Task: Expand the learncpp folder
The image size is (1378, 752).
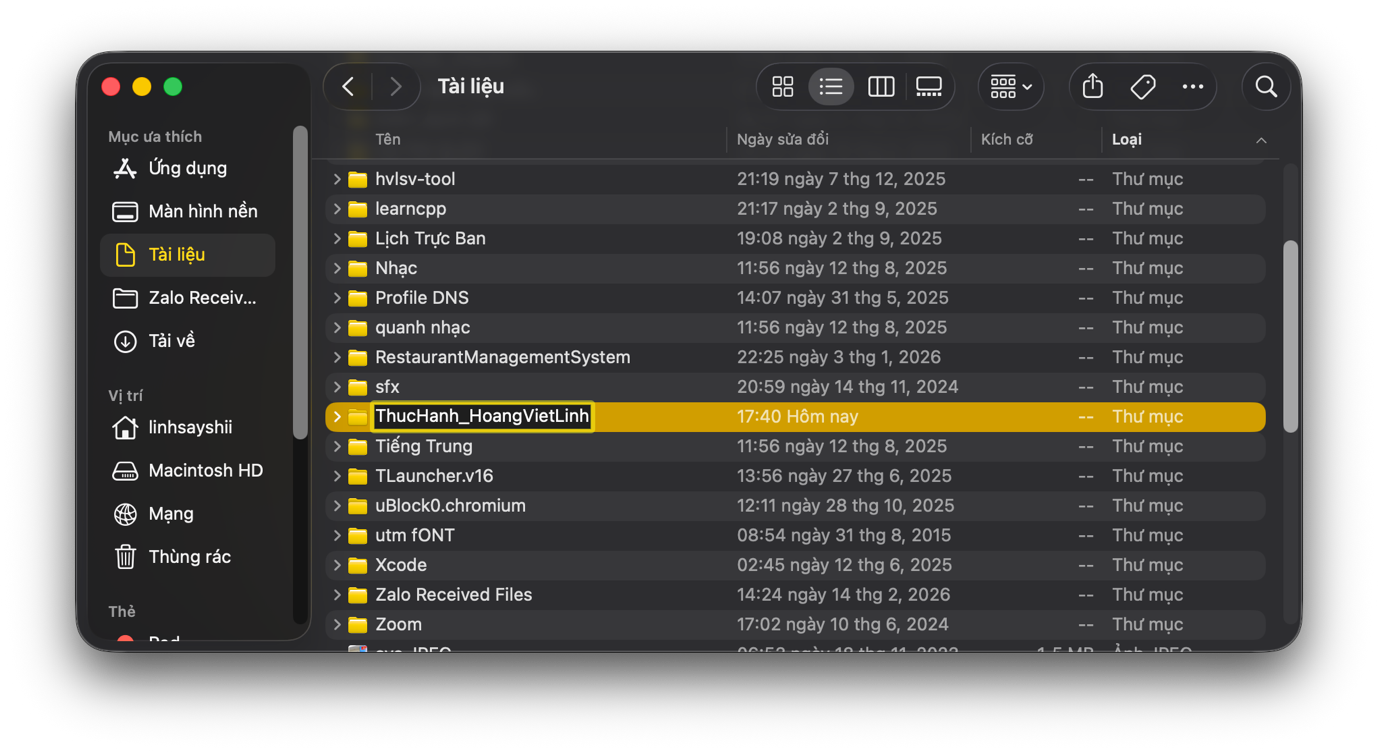Action: 337,209
